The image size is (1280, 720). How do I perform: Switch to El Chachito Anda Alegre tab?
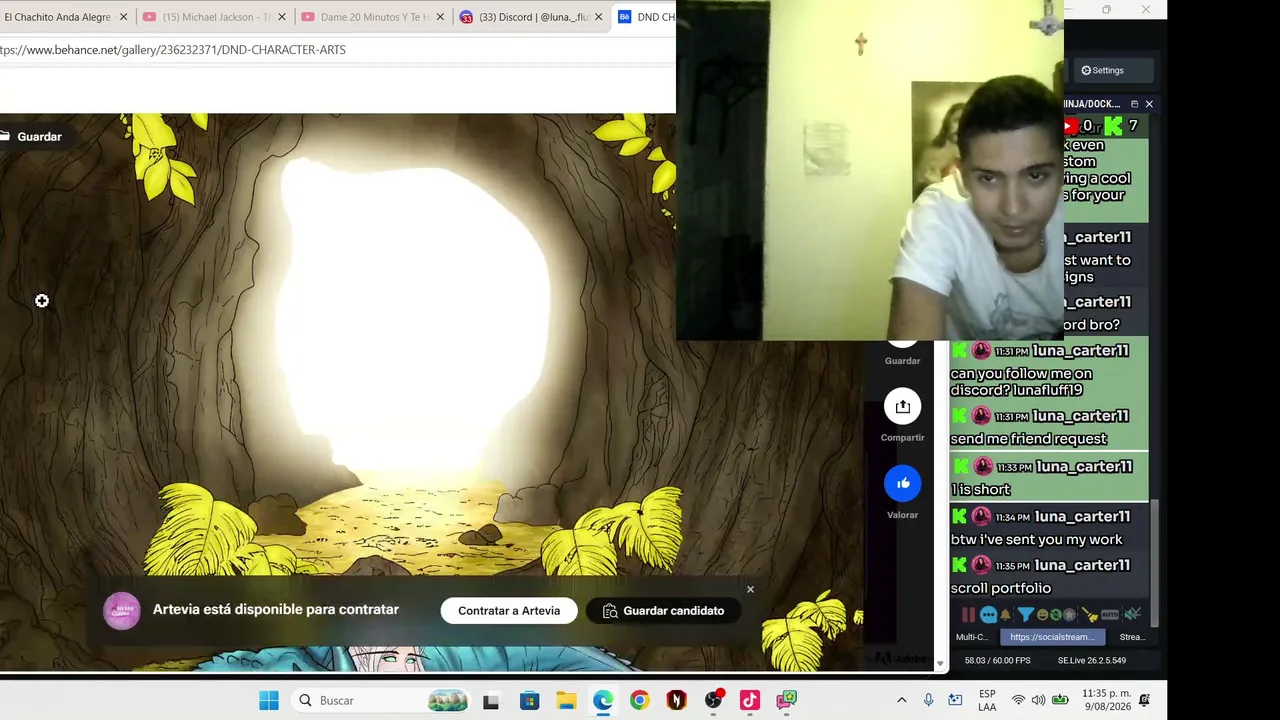[56, 17]
